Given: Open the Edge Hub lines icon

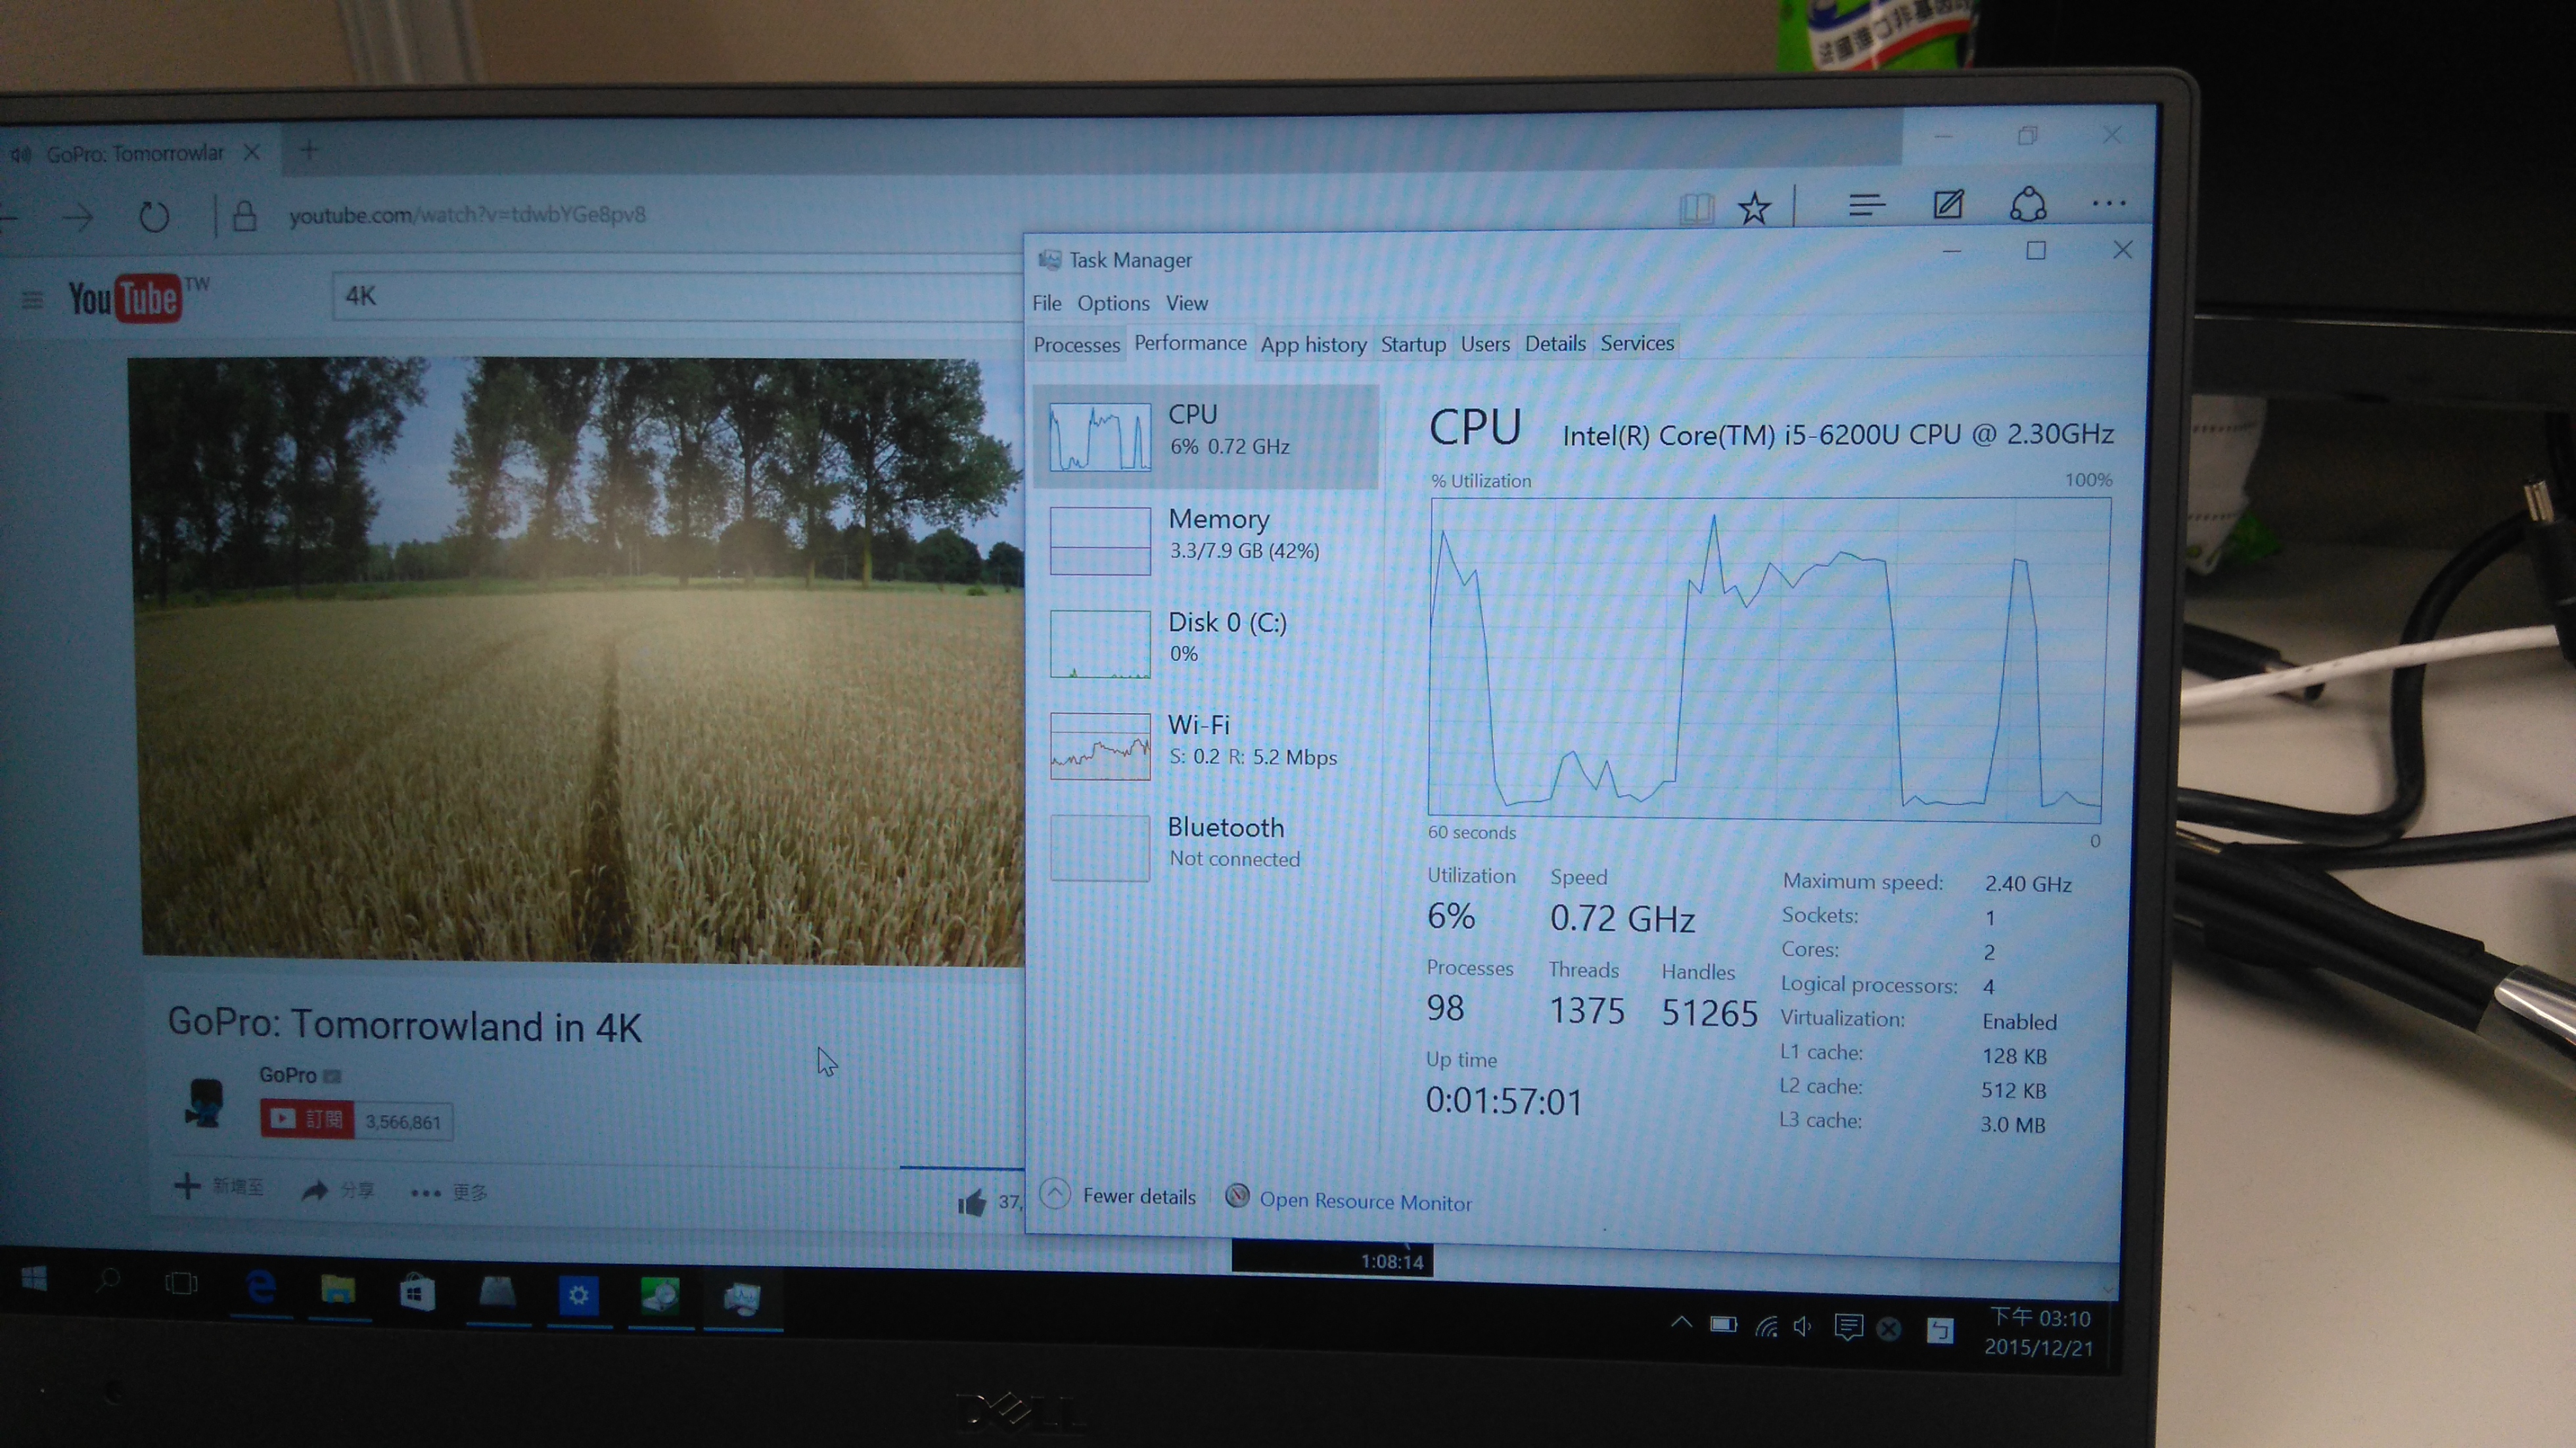Looking at the screenshot, I should coord(1866,206).
